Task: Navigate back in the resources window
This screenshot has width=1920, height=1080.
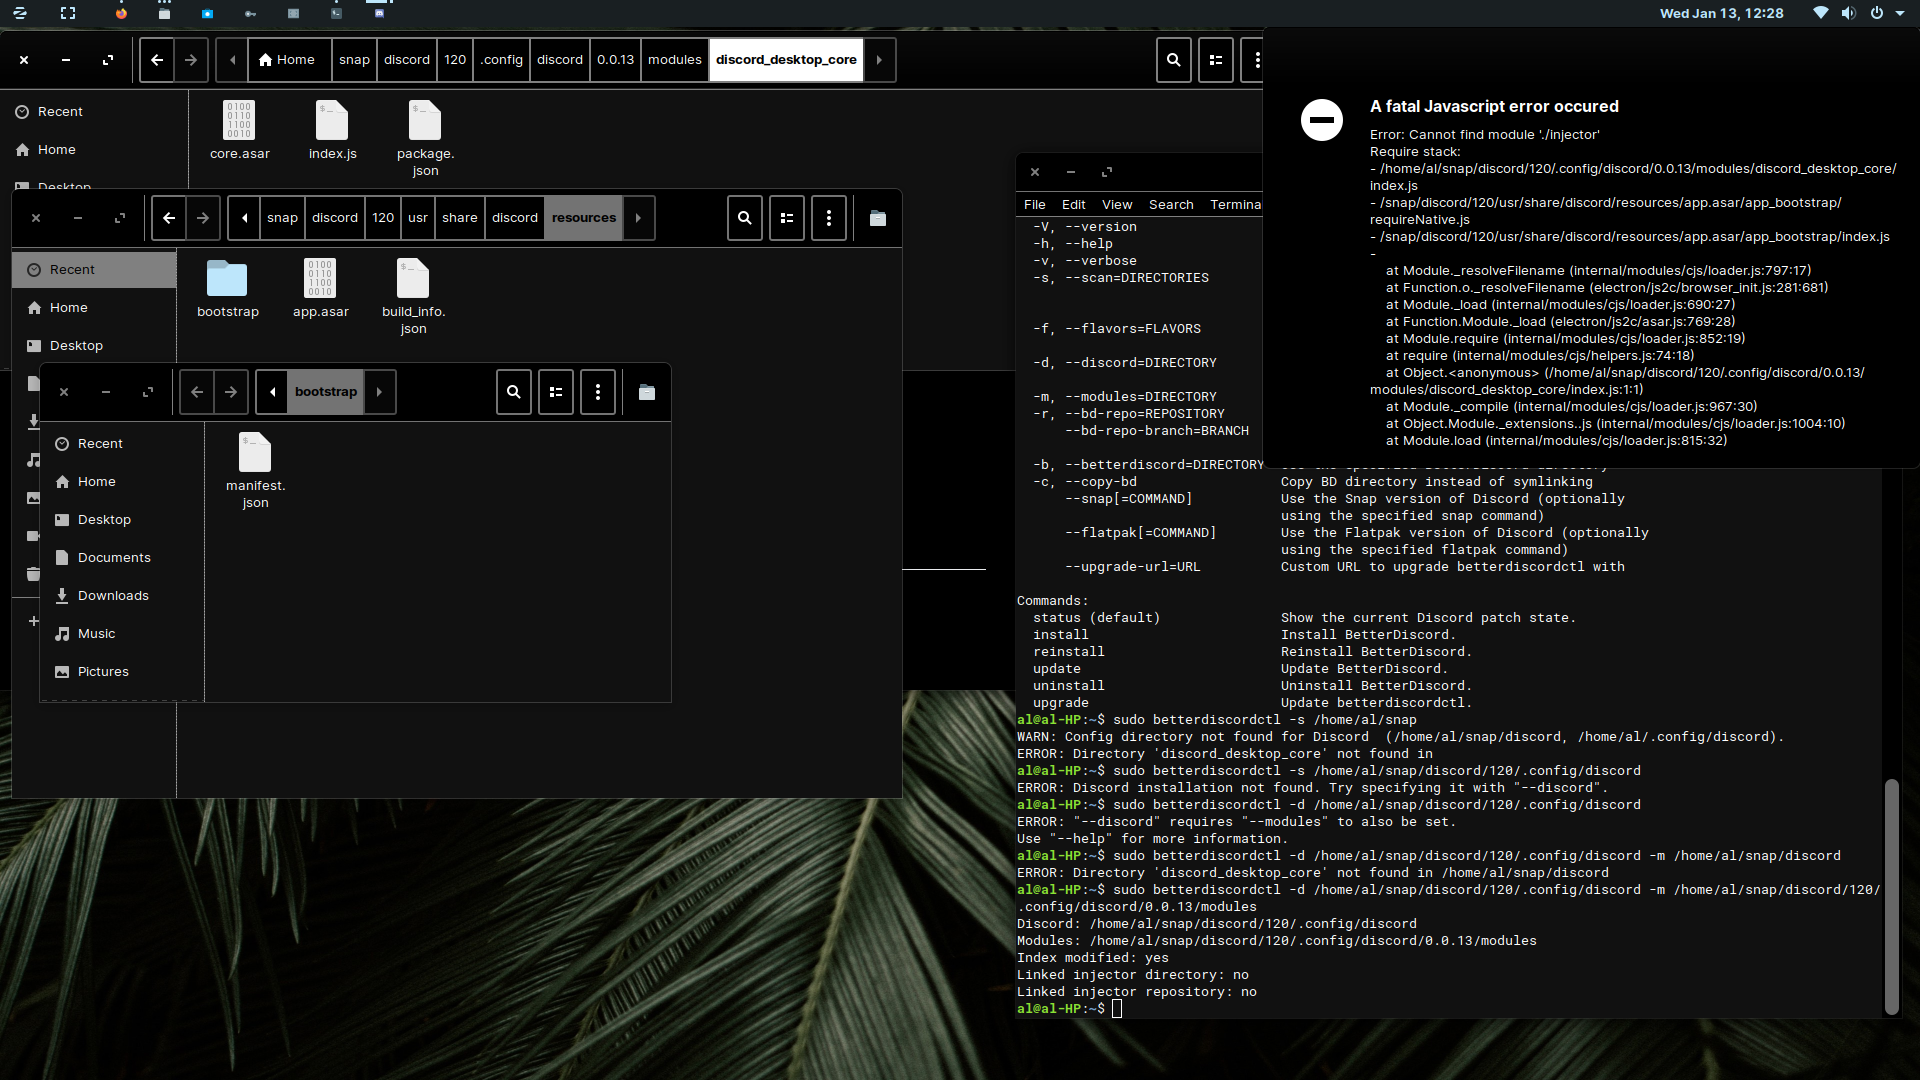Action: coord(168,218)
